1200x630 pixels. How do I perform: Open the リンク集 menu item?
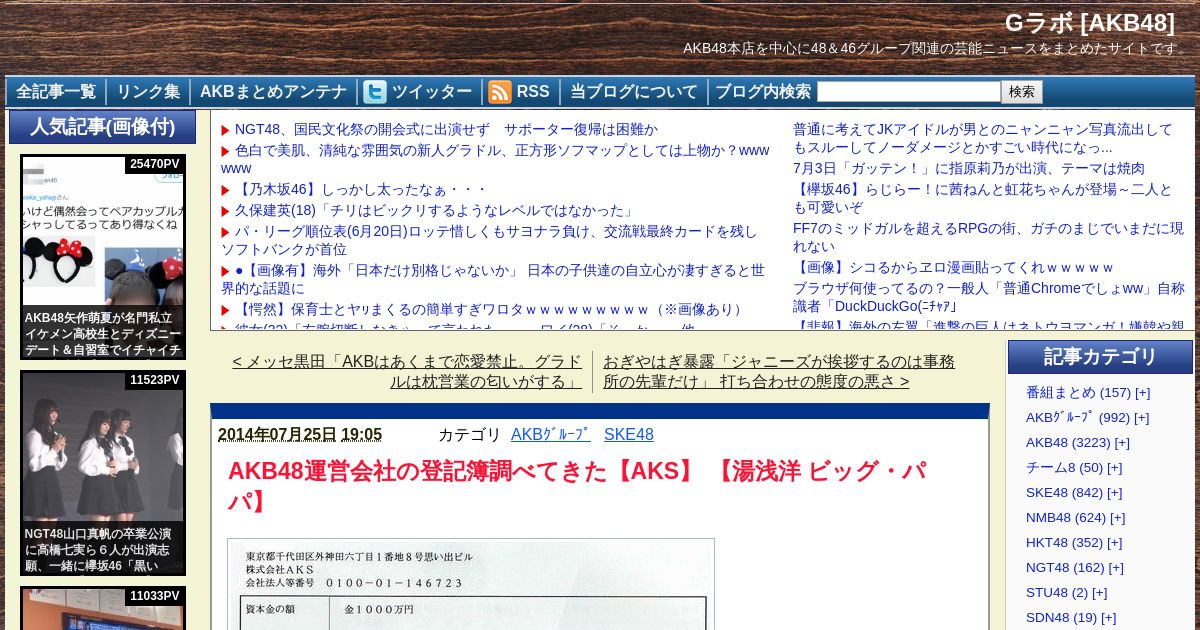(x=148, y=92)
